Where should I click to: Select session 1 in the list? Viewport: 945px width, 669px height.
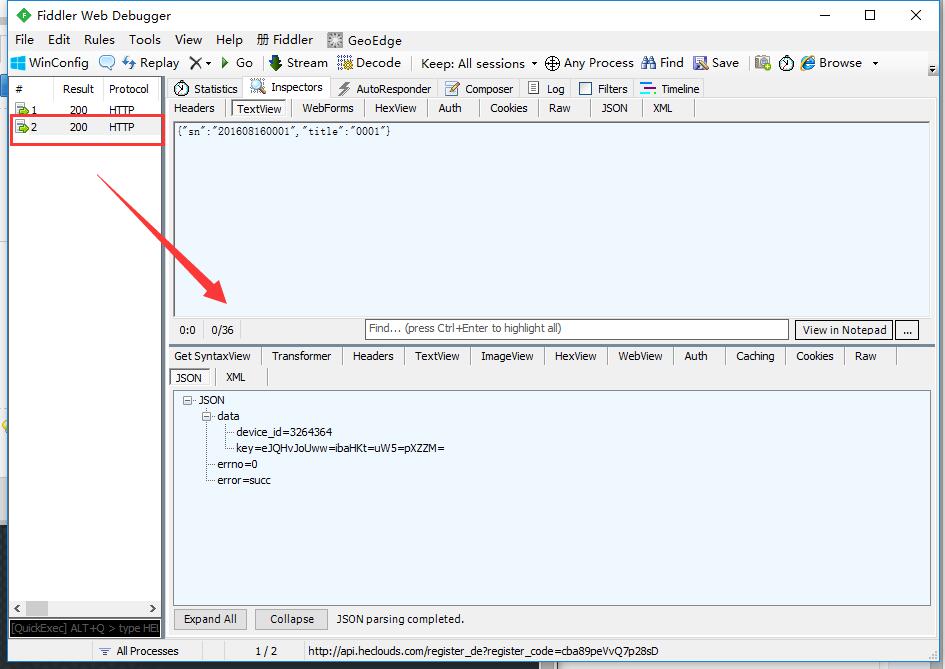(86, 110)
